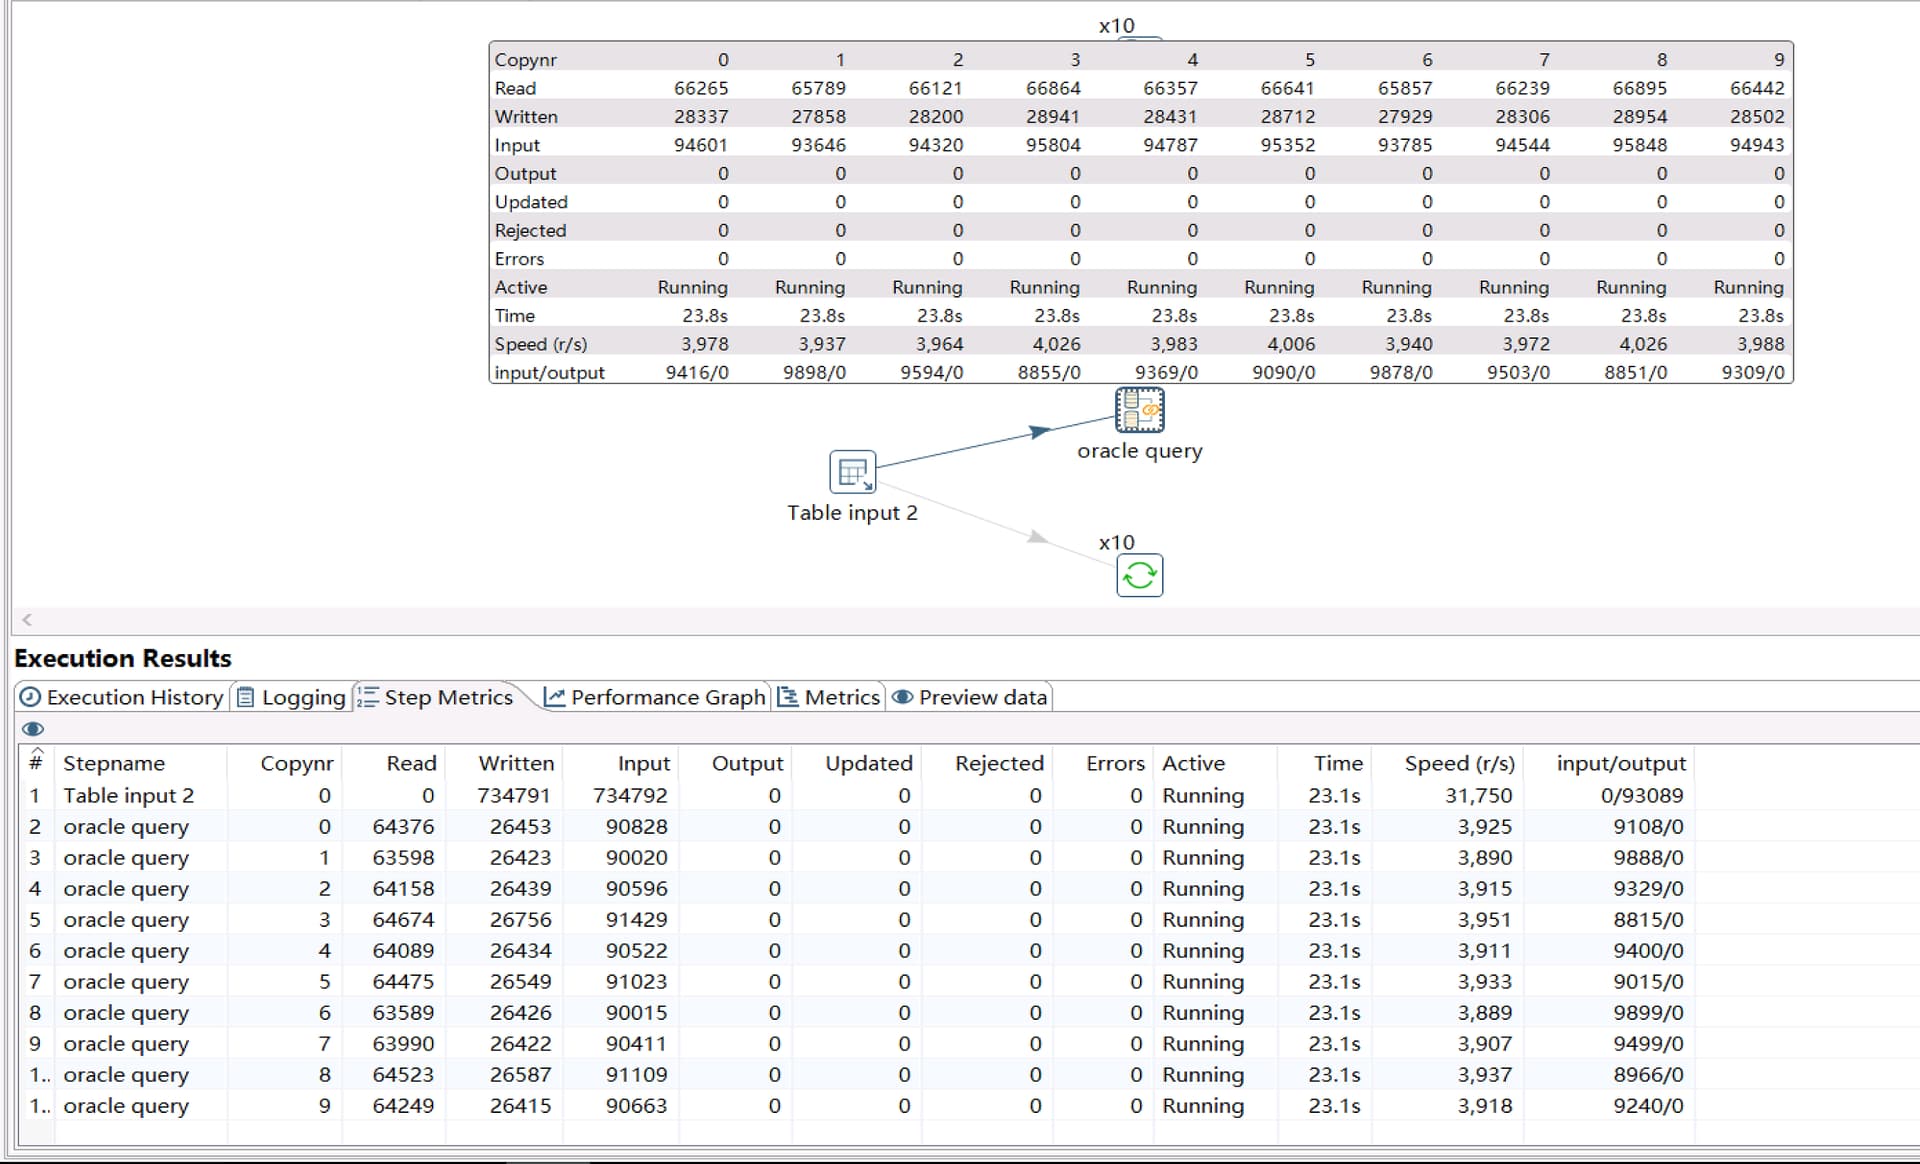
Task: Toggle the eye icon above the metrics table
Action: (x=33, y=729)
